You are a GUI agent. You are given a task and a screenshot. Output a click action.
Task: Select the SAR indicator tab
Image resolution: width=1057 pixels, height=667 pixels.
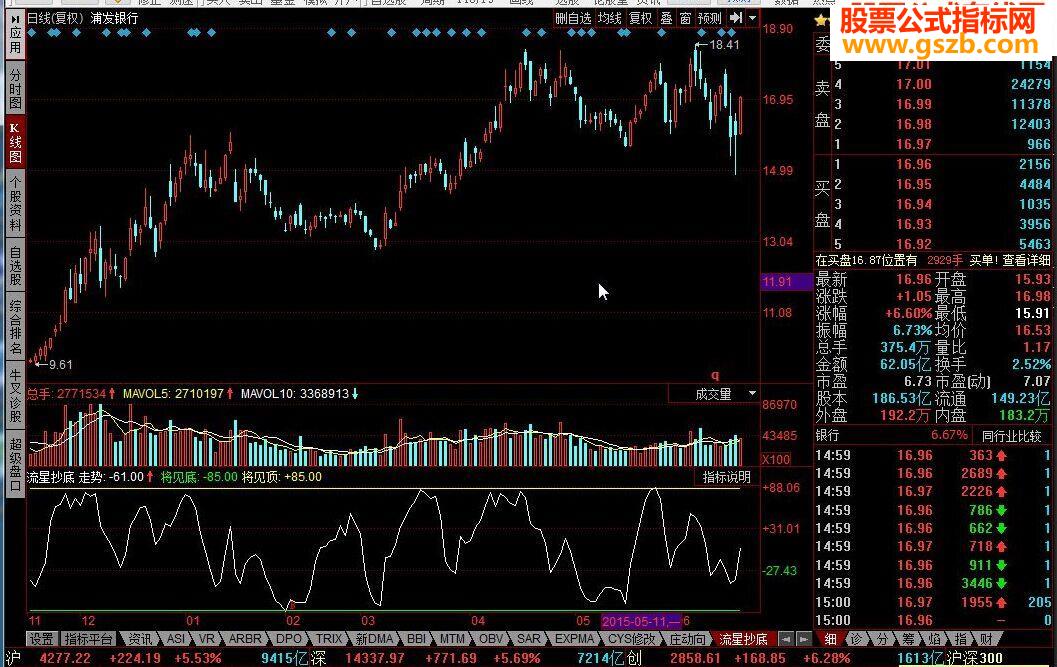[528, 639]
